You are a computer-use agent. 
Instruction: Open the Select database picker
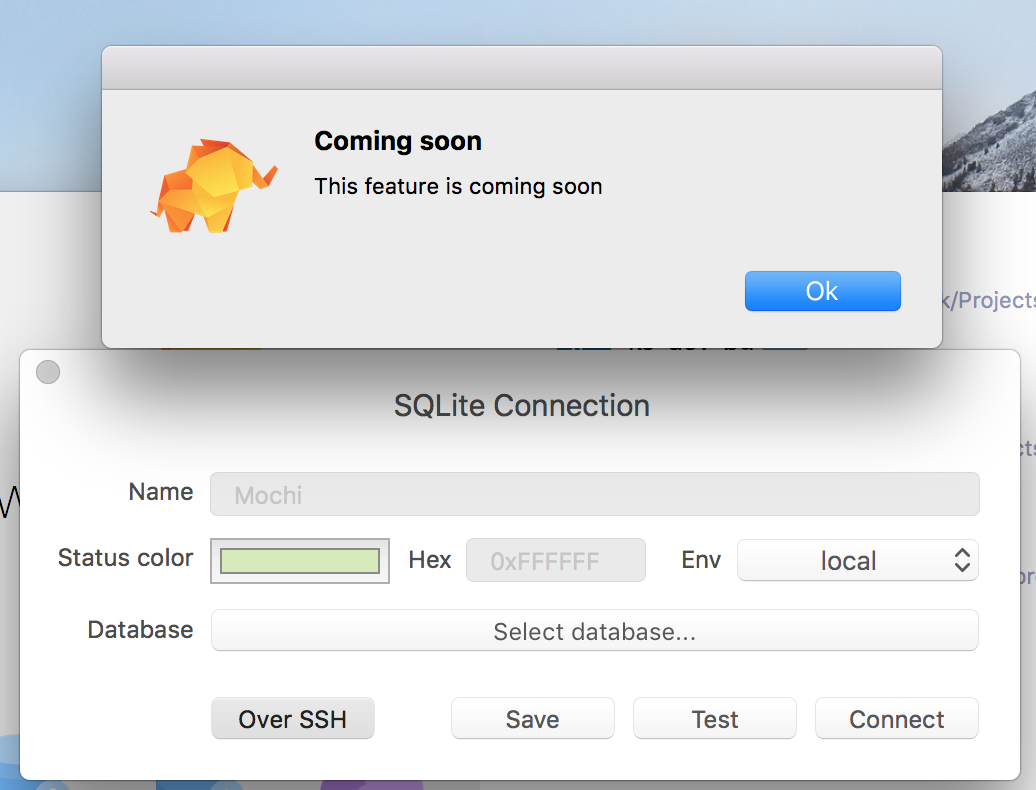click(594, 630)
